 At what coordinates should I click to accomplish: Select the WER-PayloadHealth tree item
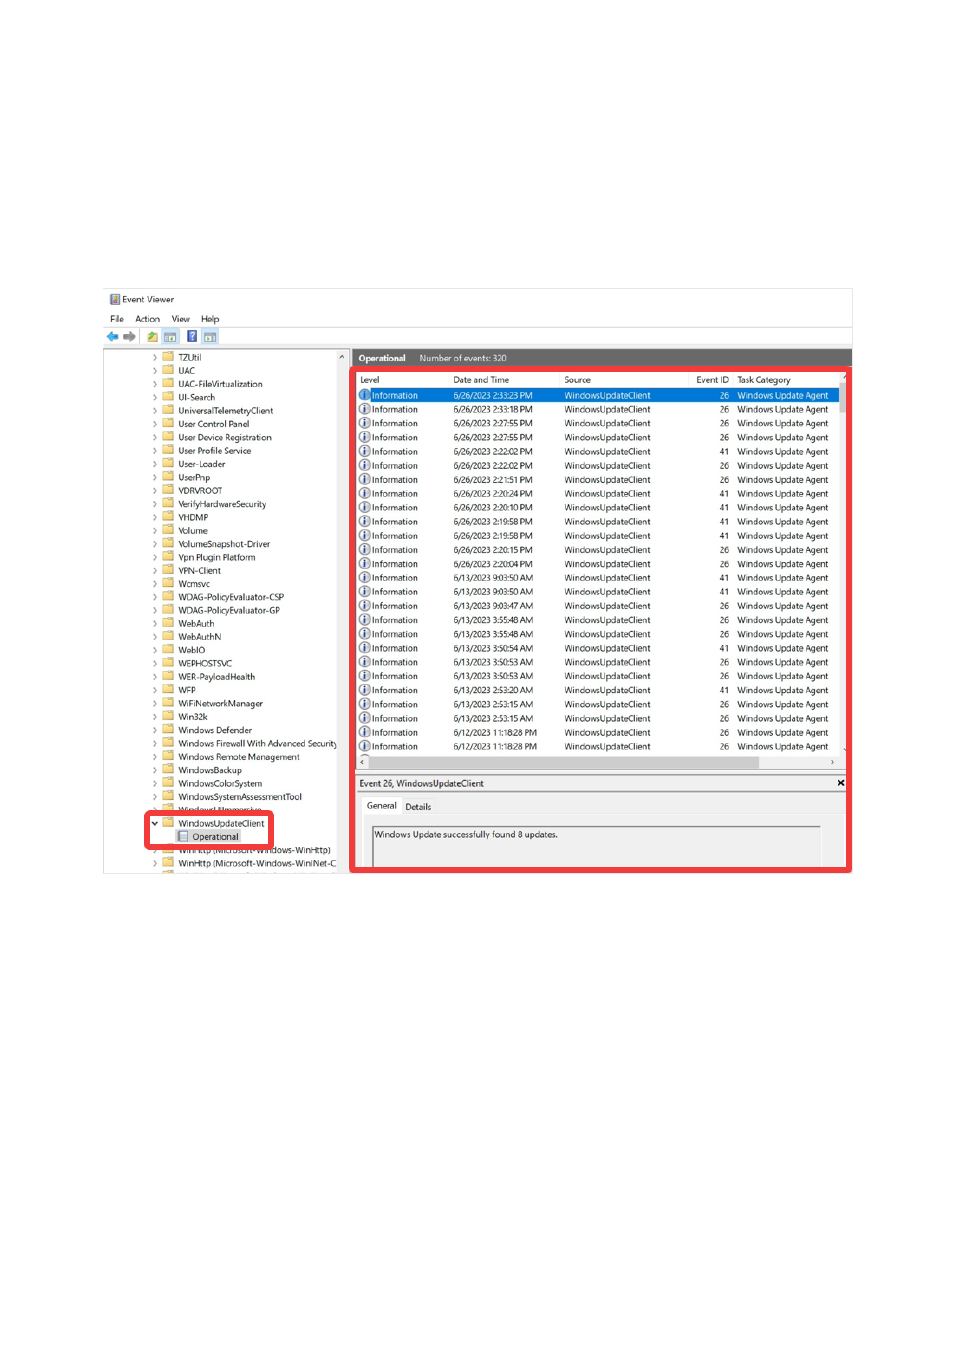coord(216,677)
